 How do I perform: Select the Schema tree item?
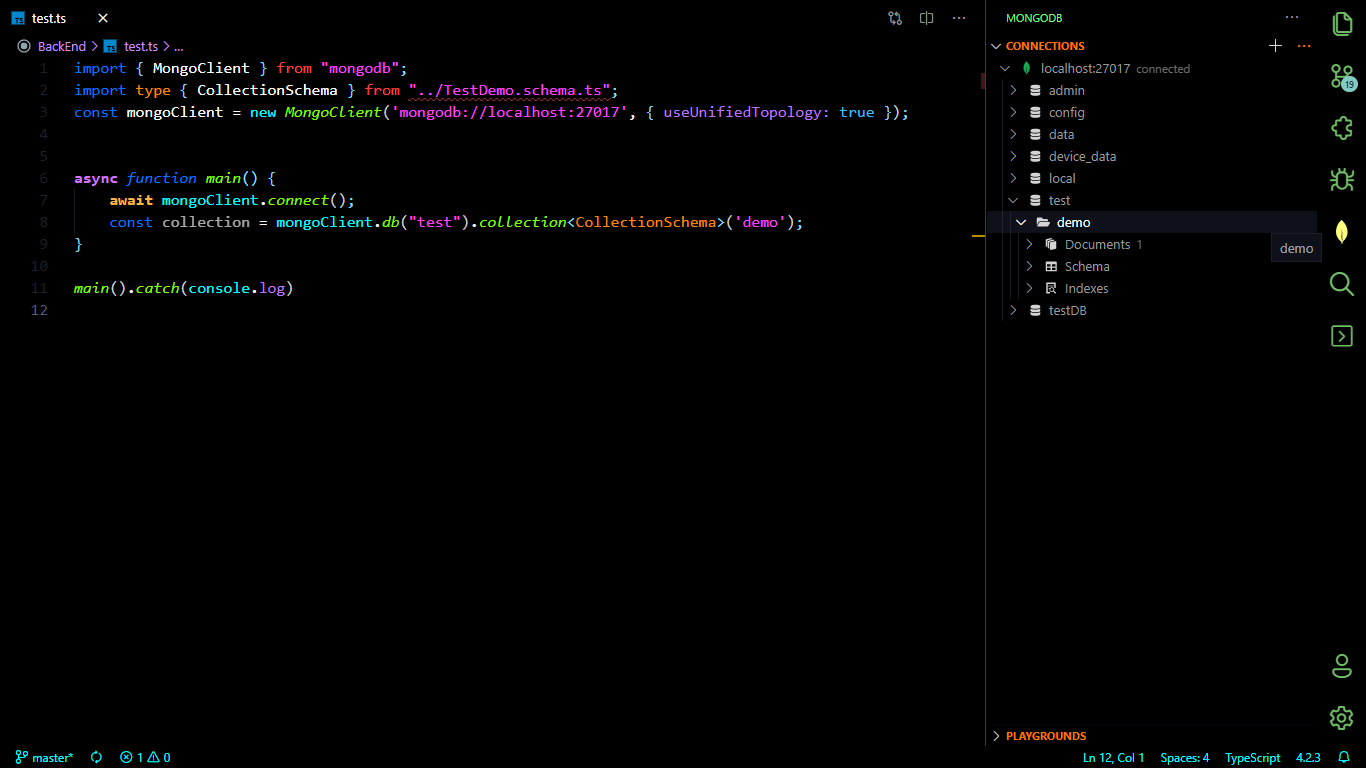point(1152,266)
